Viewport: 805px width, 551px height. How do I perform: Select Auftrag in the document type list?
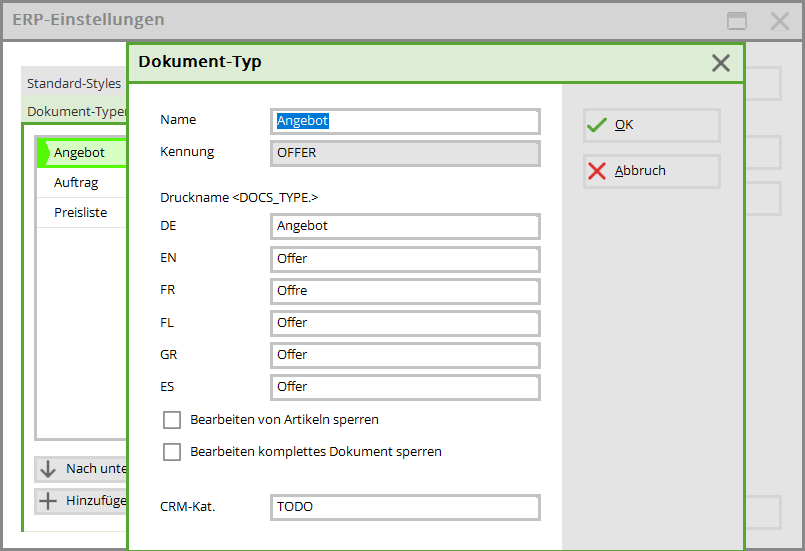pos(76,183)
